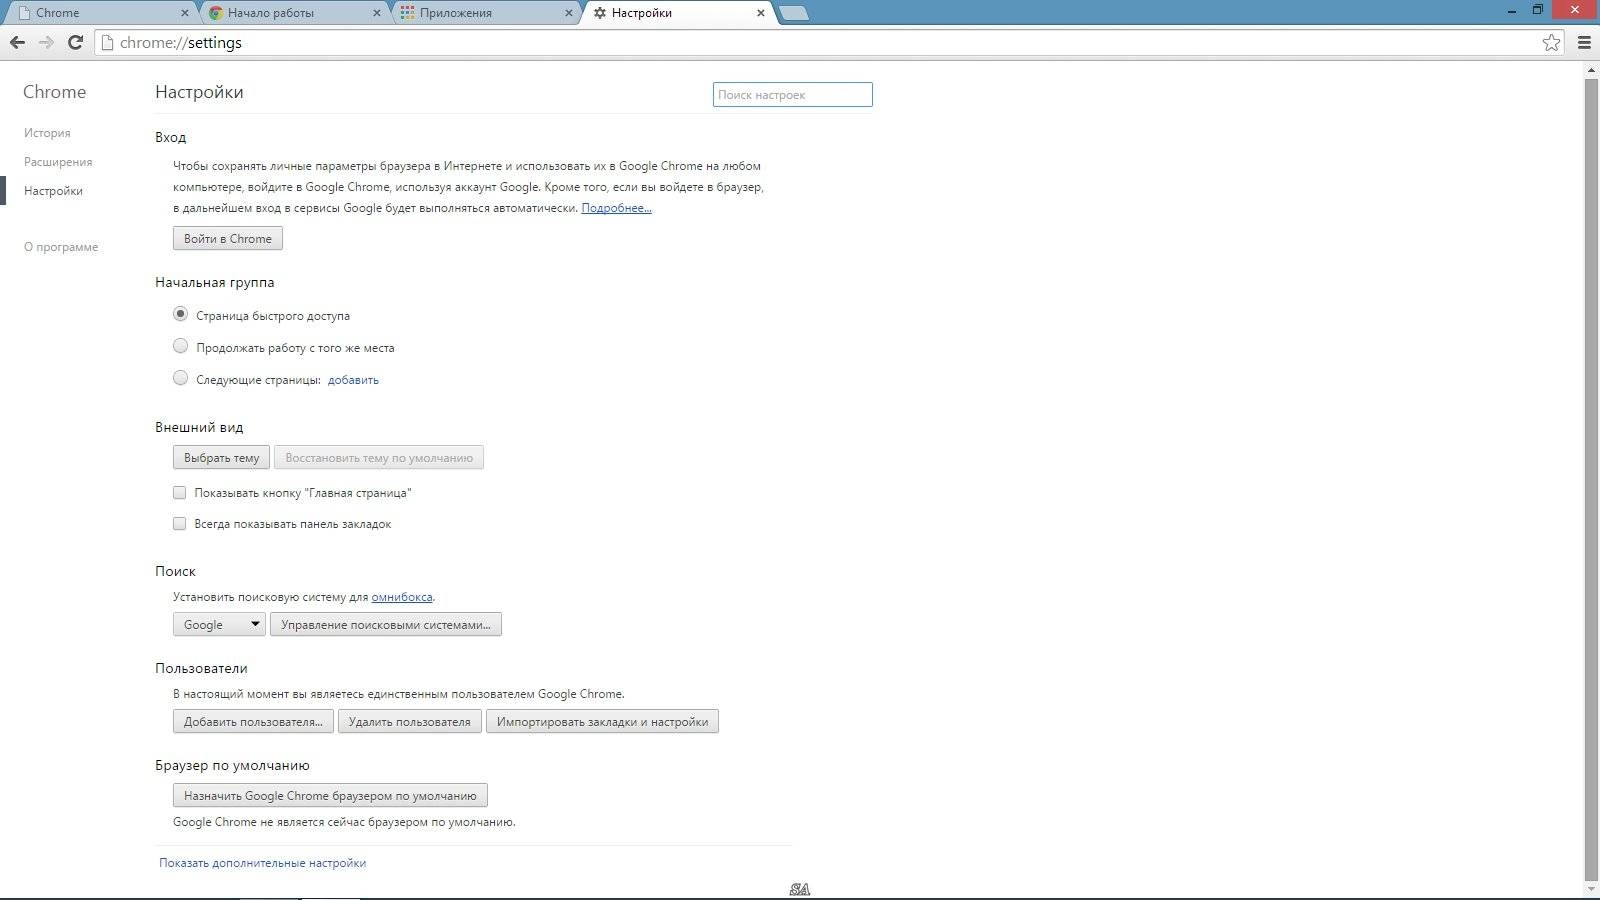Close the Chrome tab
The image size is (1600, 900).
pyautogui.click(x=185, y=13)
